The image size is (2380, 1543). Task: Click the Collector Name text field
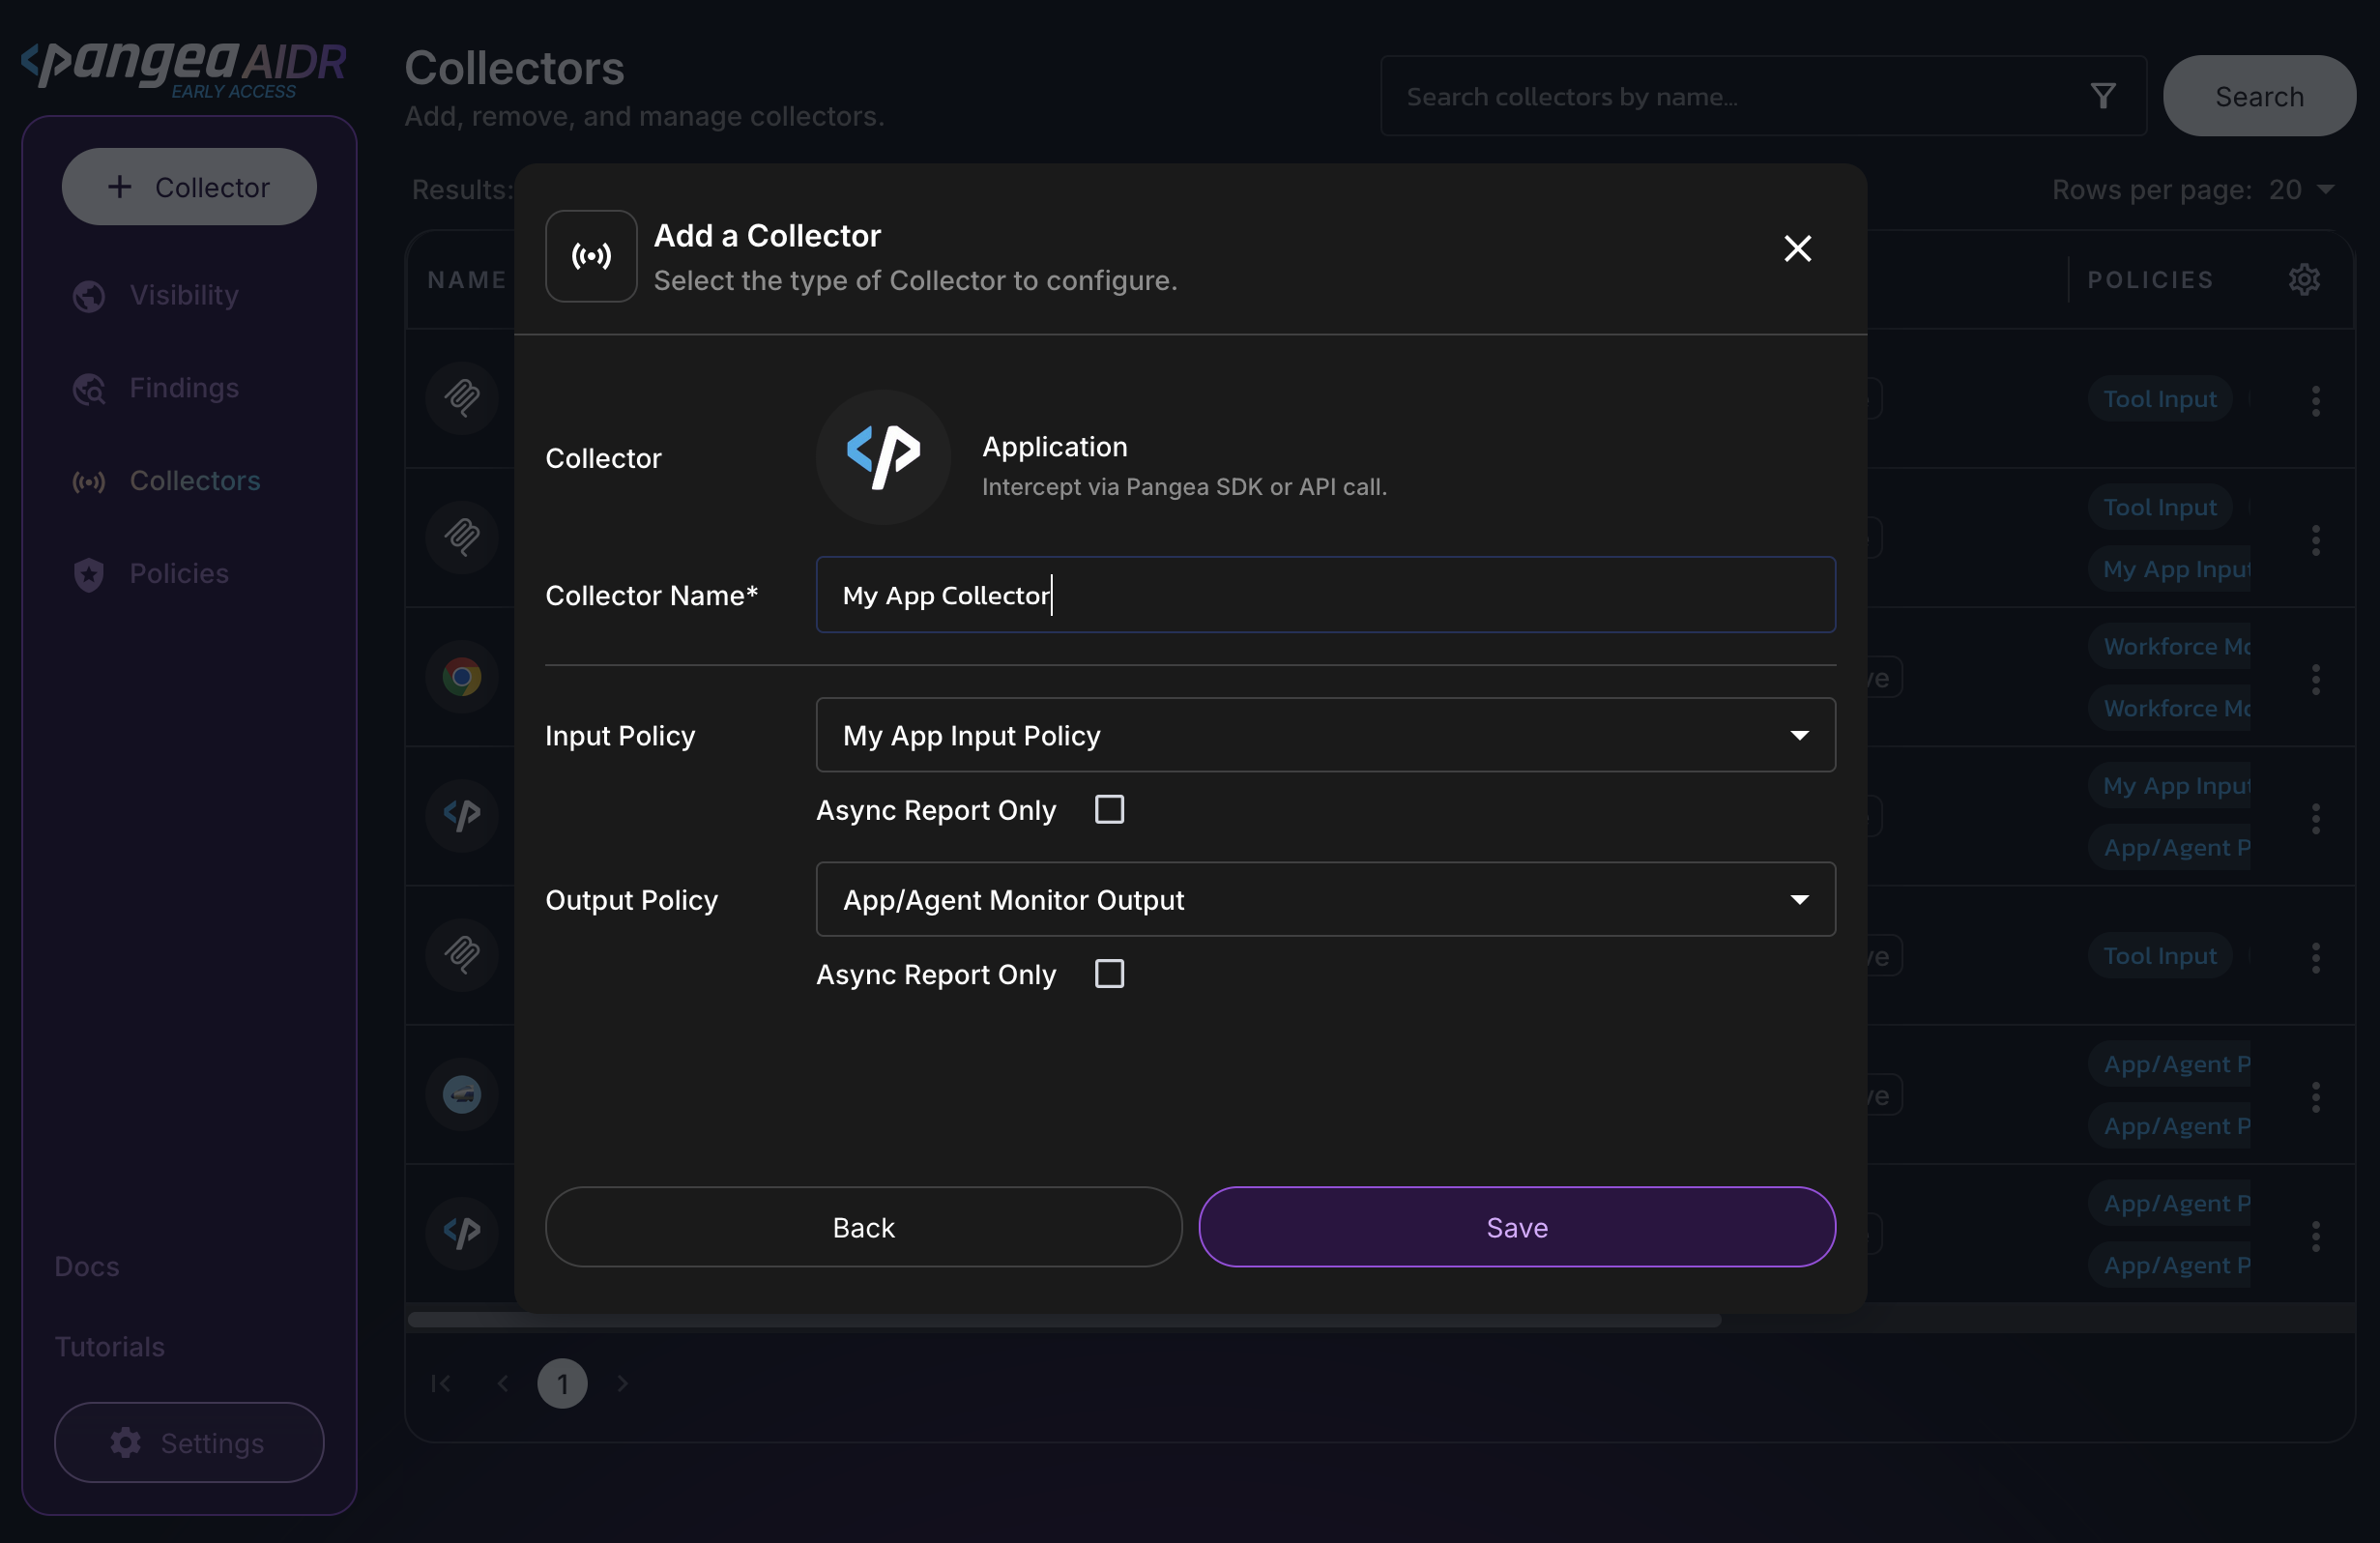(1325, 595)
